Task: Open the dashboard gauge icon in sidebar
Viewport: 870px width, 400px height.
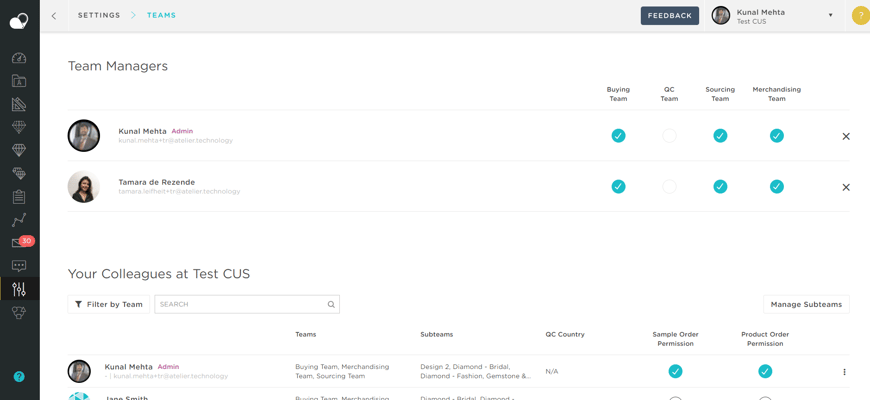Action: point(19,58)
